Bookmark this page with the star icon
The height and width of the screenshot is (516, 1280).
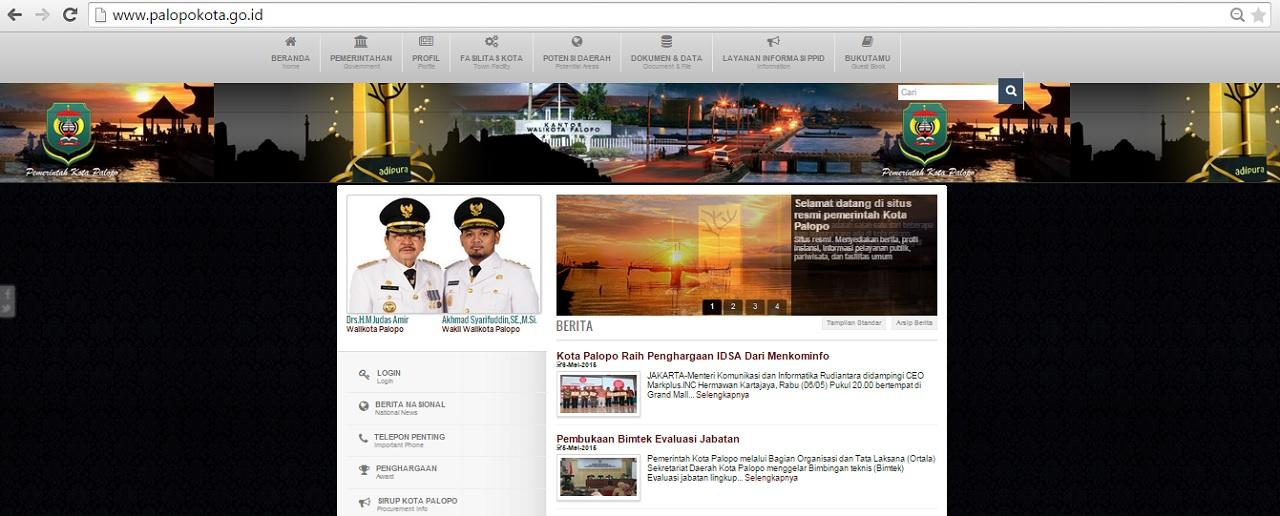[1259, 15]
